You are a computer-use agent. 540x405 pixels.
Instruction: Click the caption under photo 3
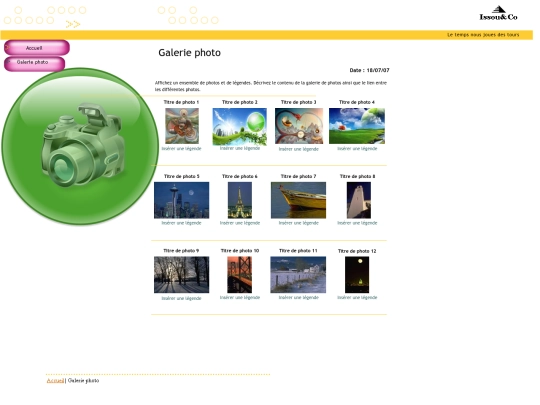[x=299, y=149]
